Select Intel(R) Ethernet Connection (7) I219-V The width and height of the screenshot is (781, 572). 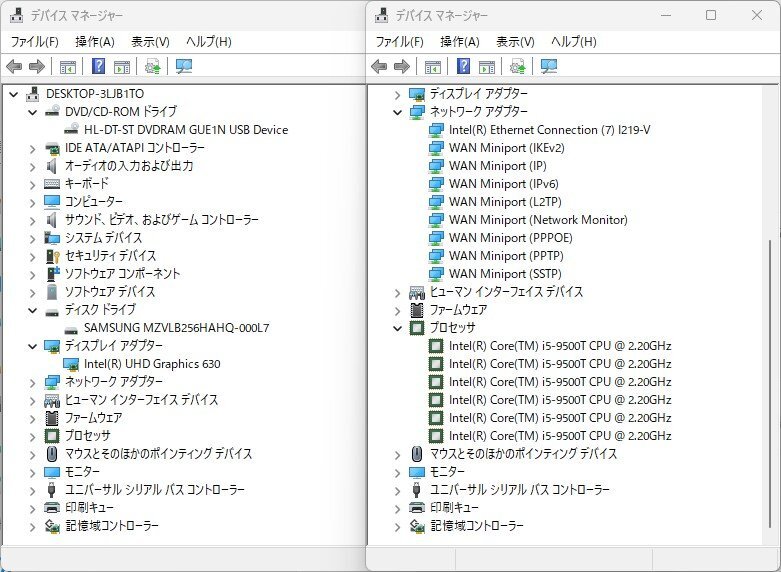click(x=549, y=130)
